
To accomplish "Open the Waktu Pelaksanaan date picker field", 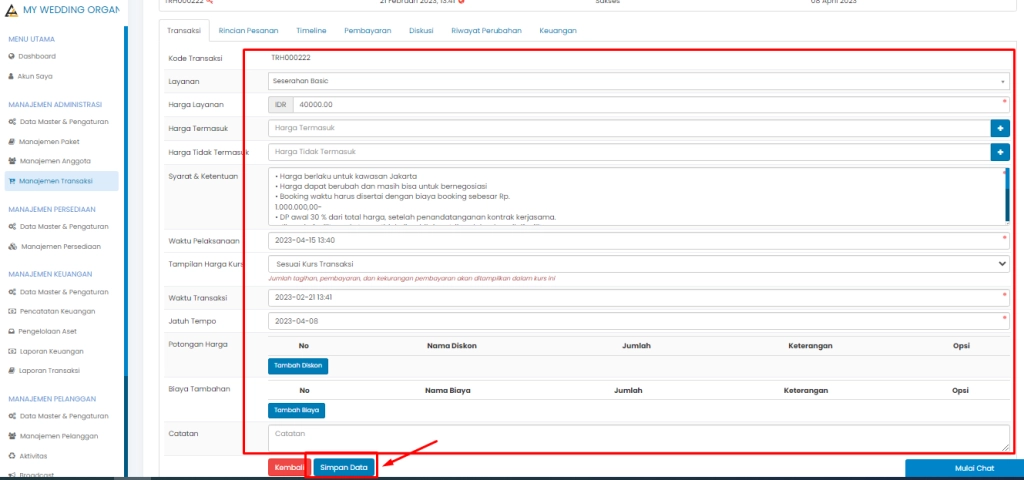I will point(638,240).
